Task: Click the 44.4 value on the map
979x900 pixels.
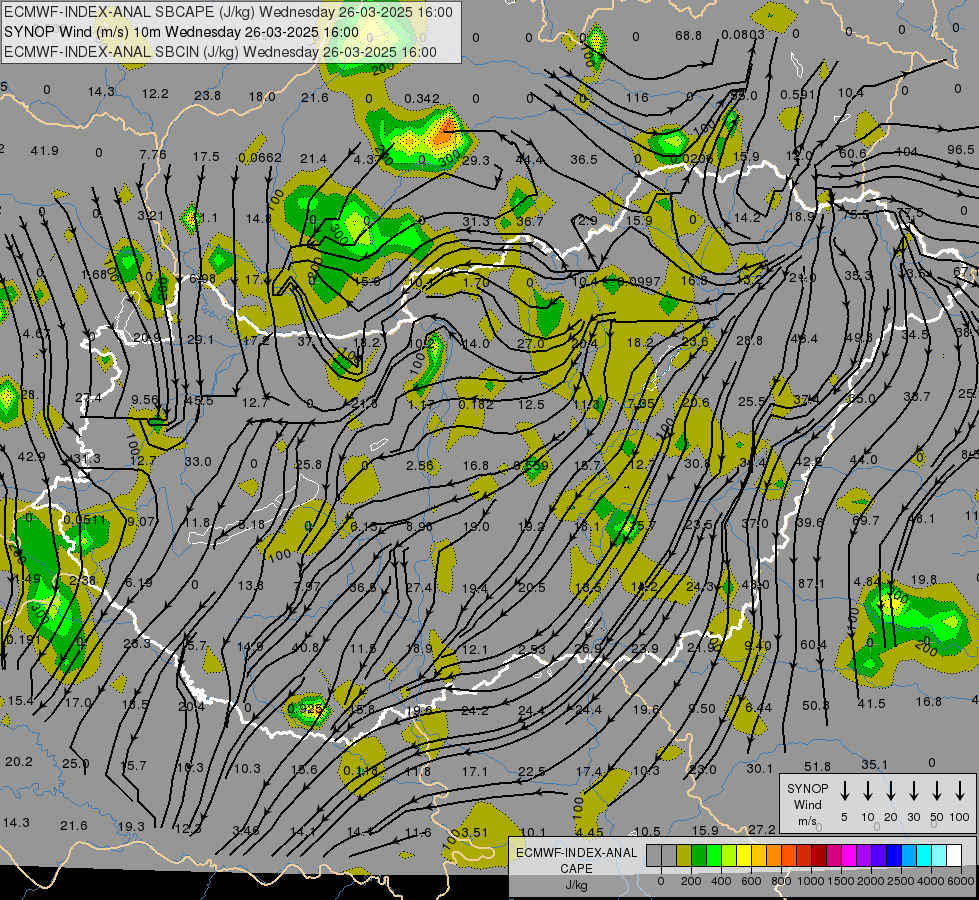Action: pos(529,160)
